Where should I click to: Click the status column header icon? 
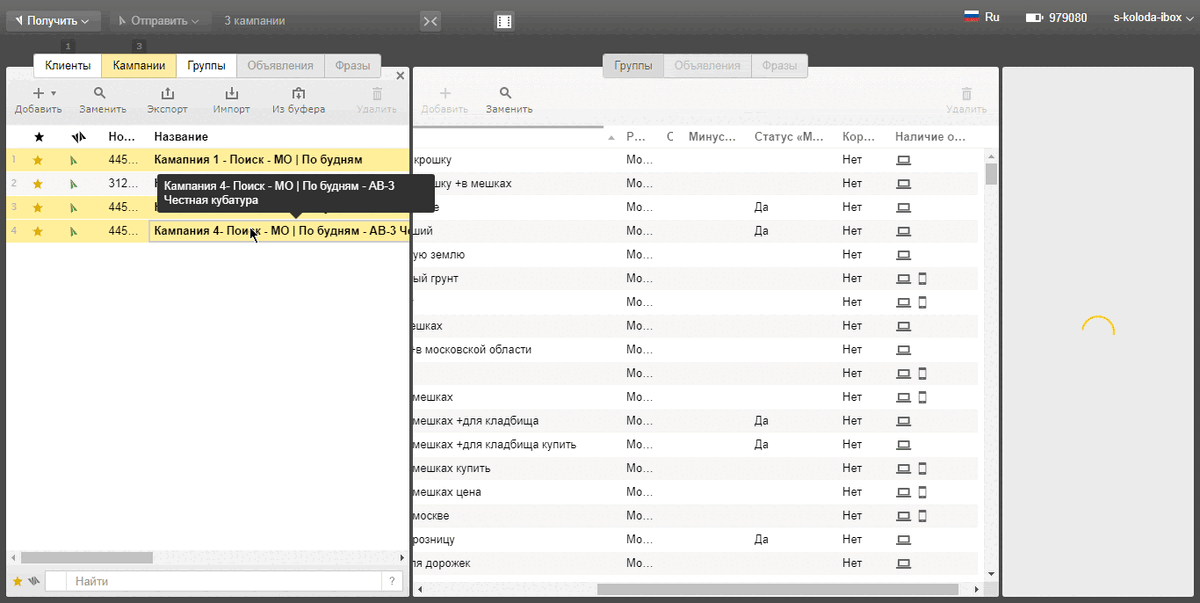[x=79, y=136]
